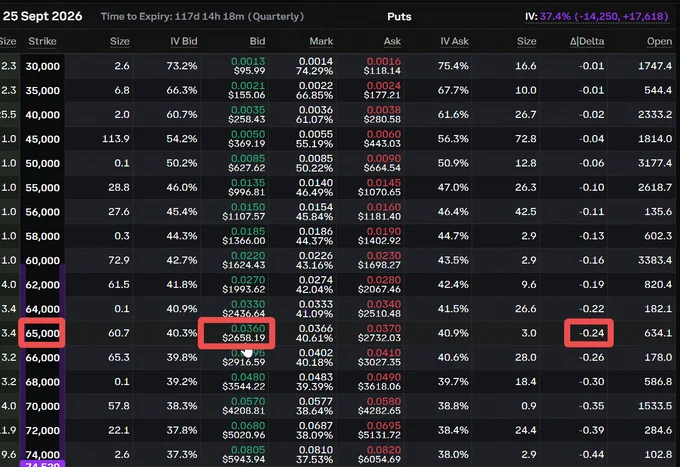Click the -0.44 delta value

pos(592,454)
